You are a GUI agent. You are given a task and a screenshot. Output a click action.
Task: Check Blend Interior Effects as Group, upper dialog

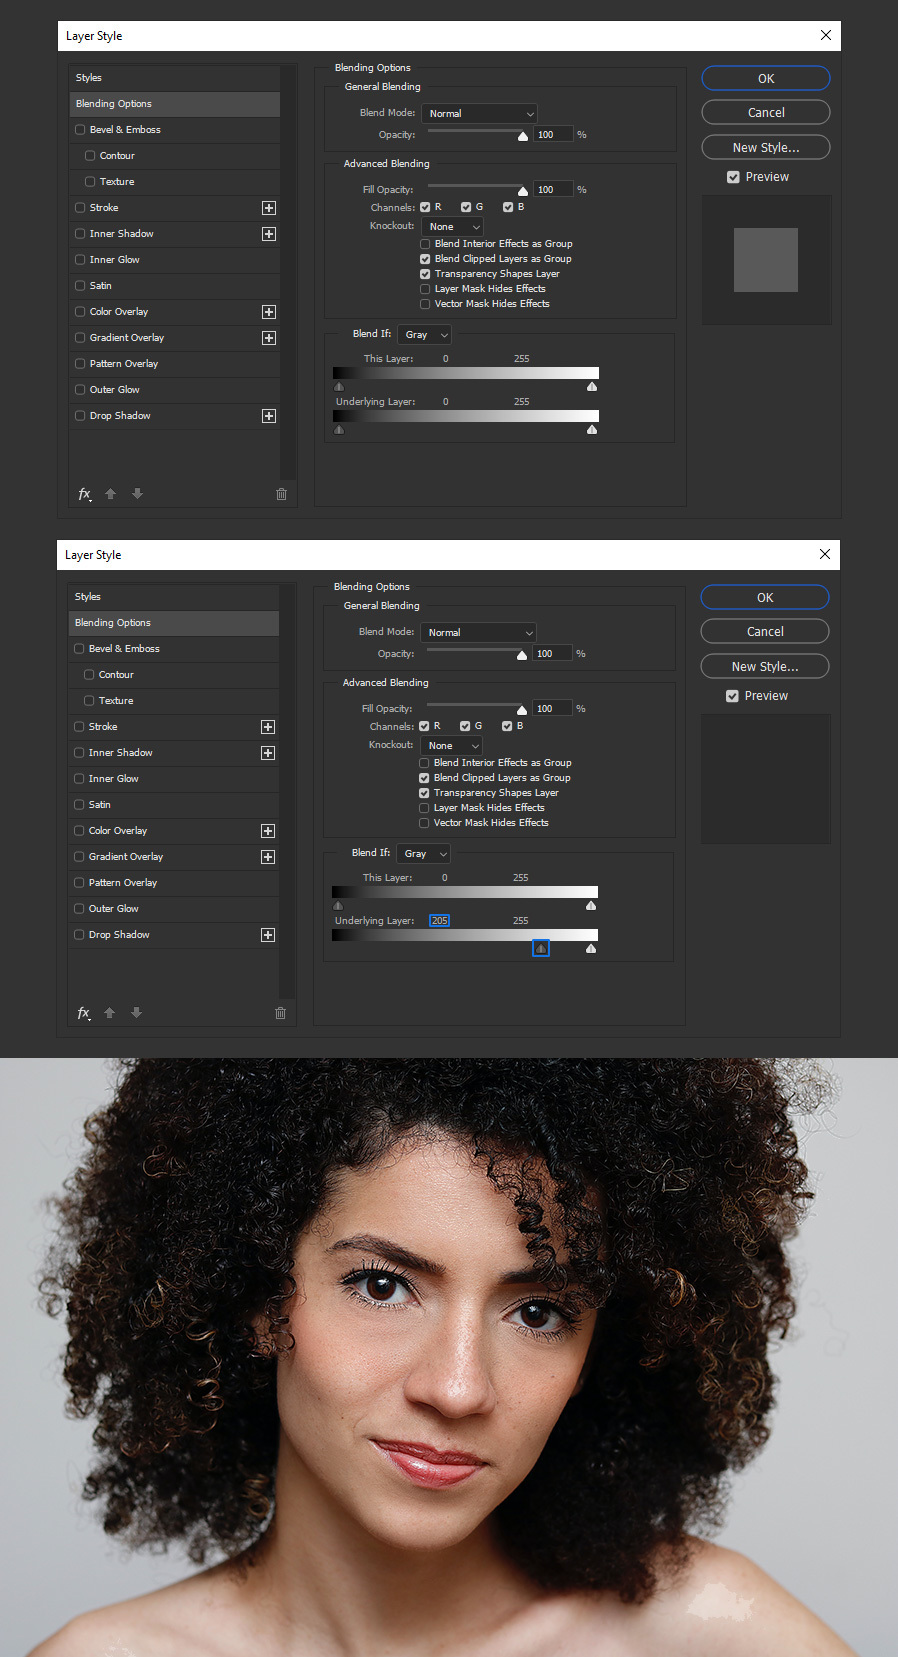[x=425, y=244]
